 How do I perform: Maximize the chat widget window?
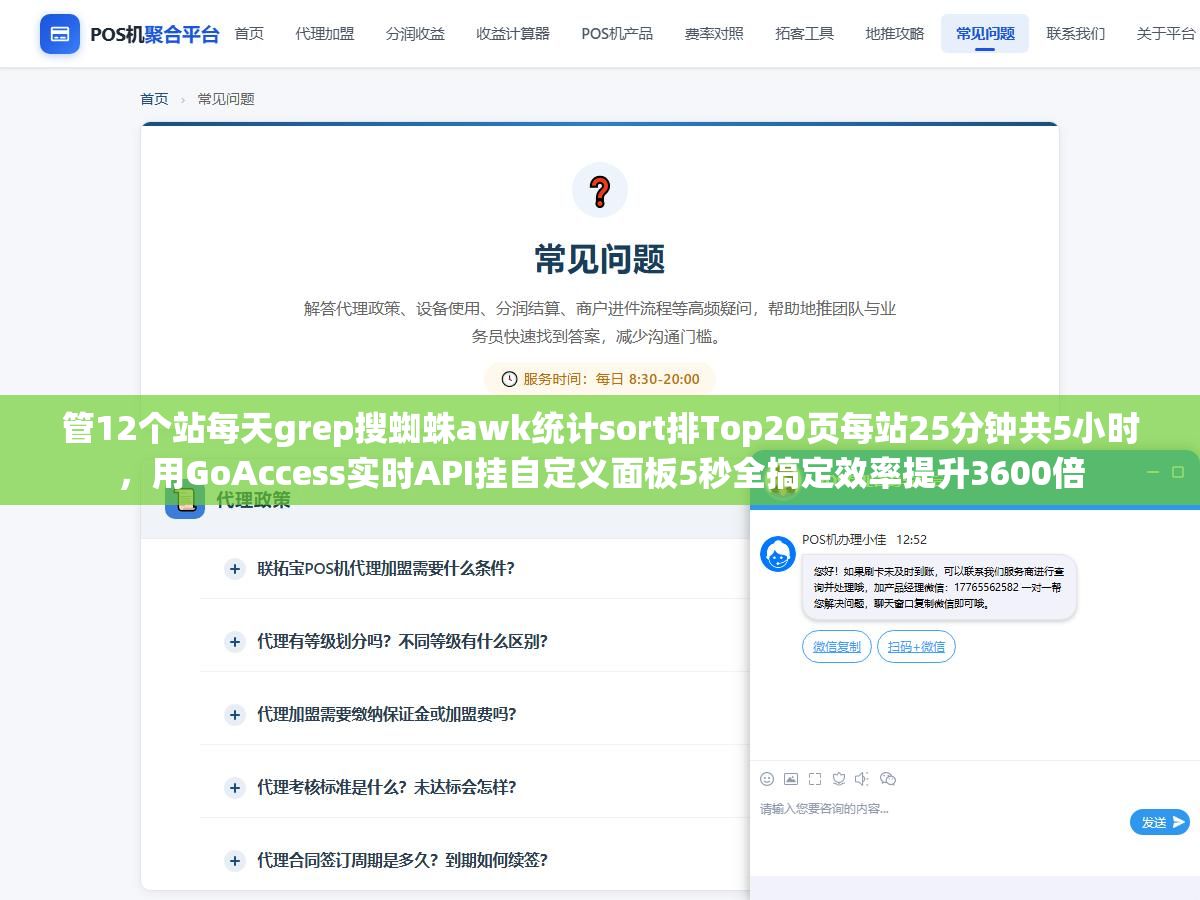[1179, 472]
